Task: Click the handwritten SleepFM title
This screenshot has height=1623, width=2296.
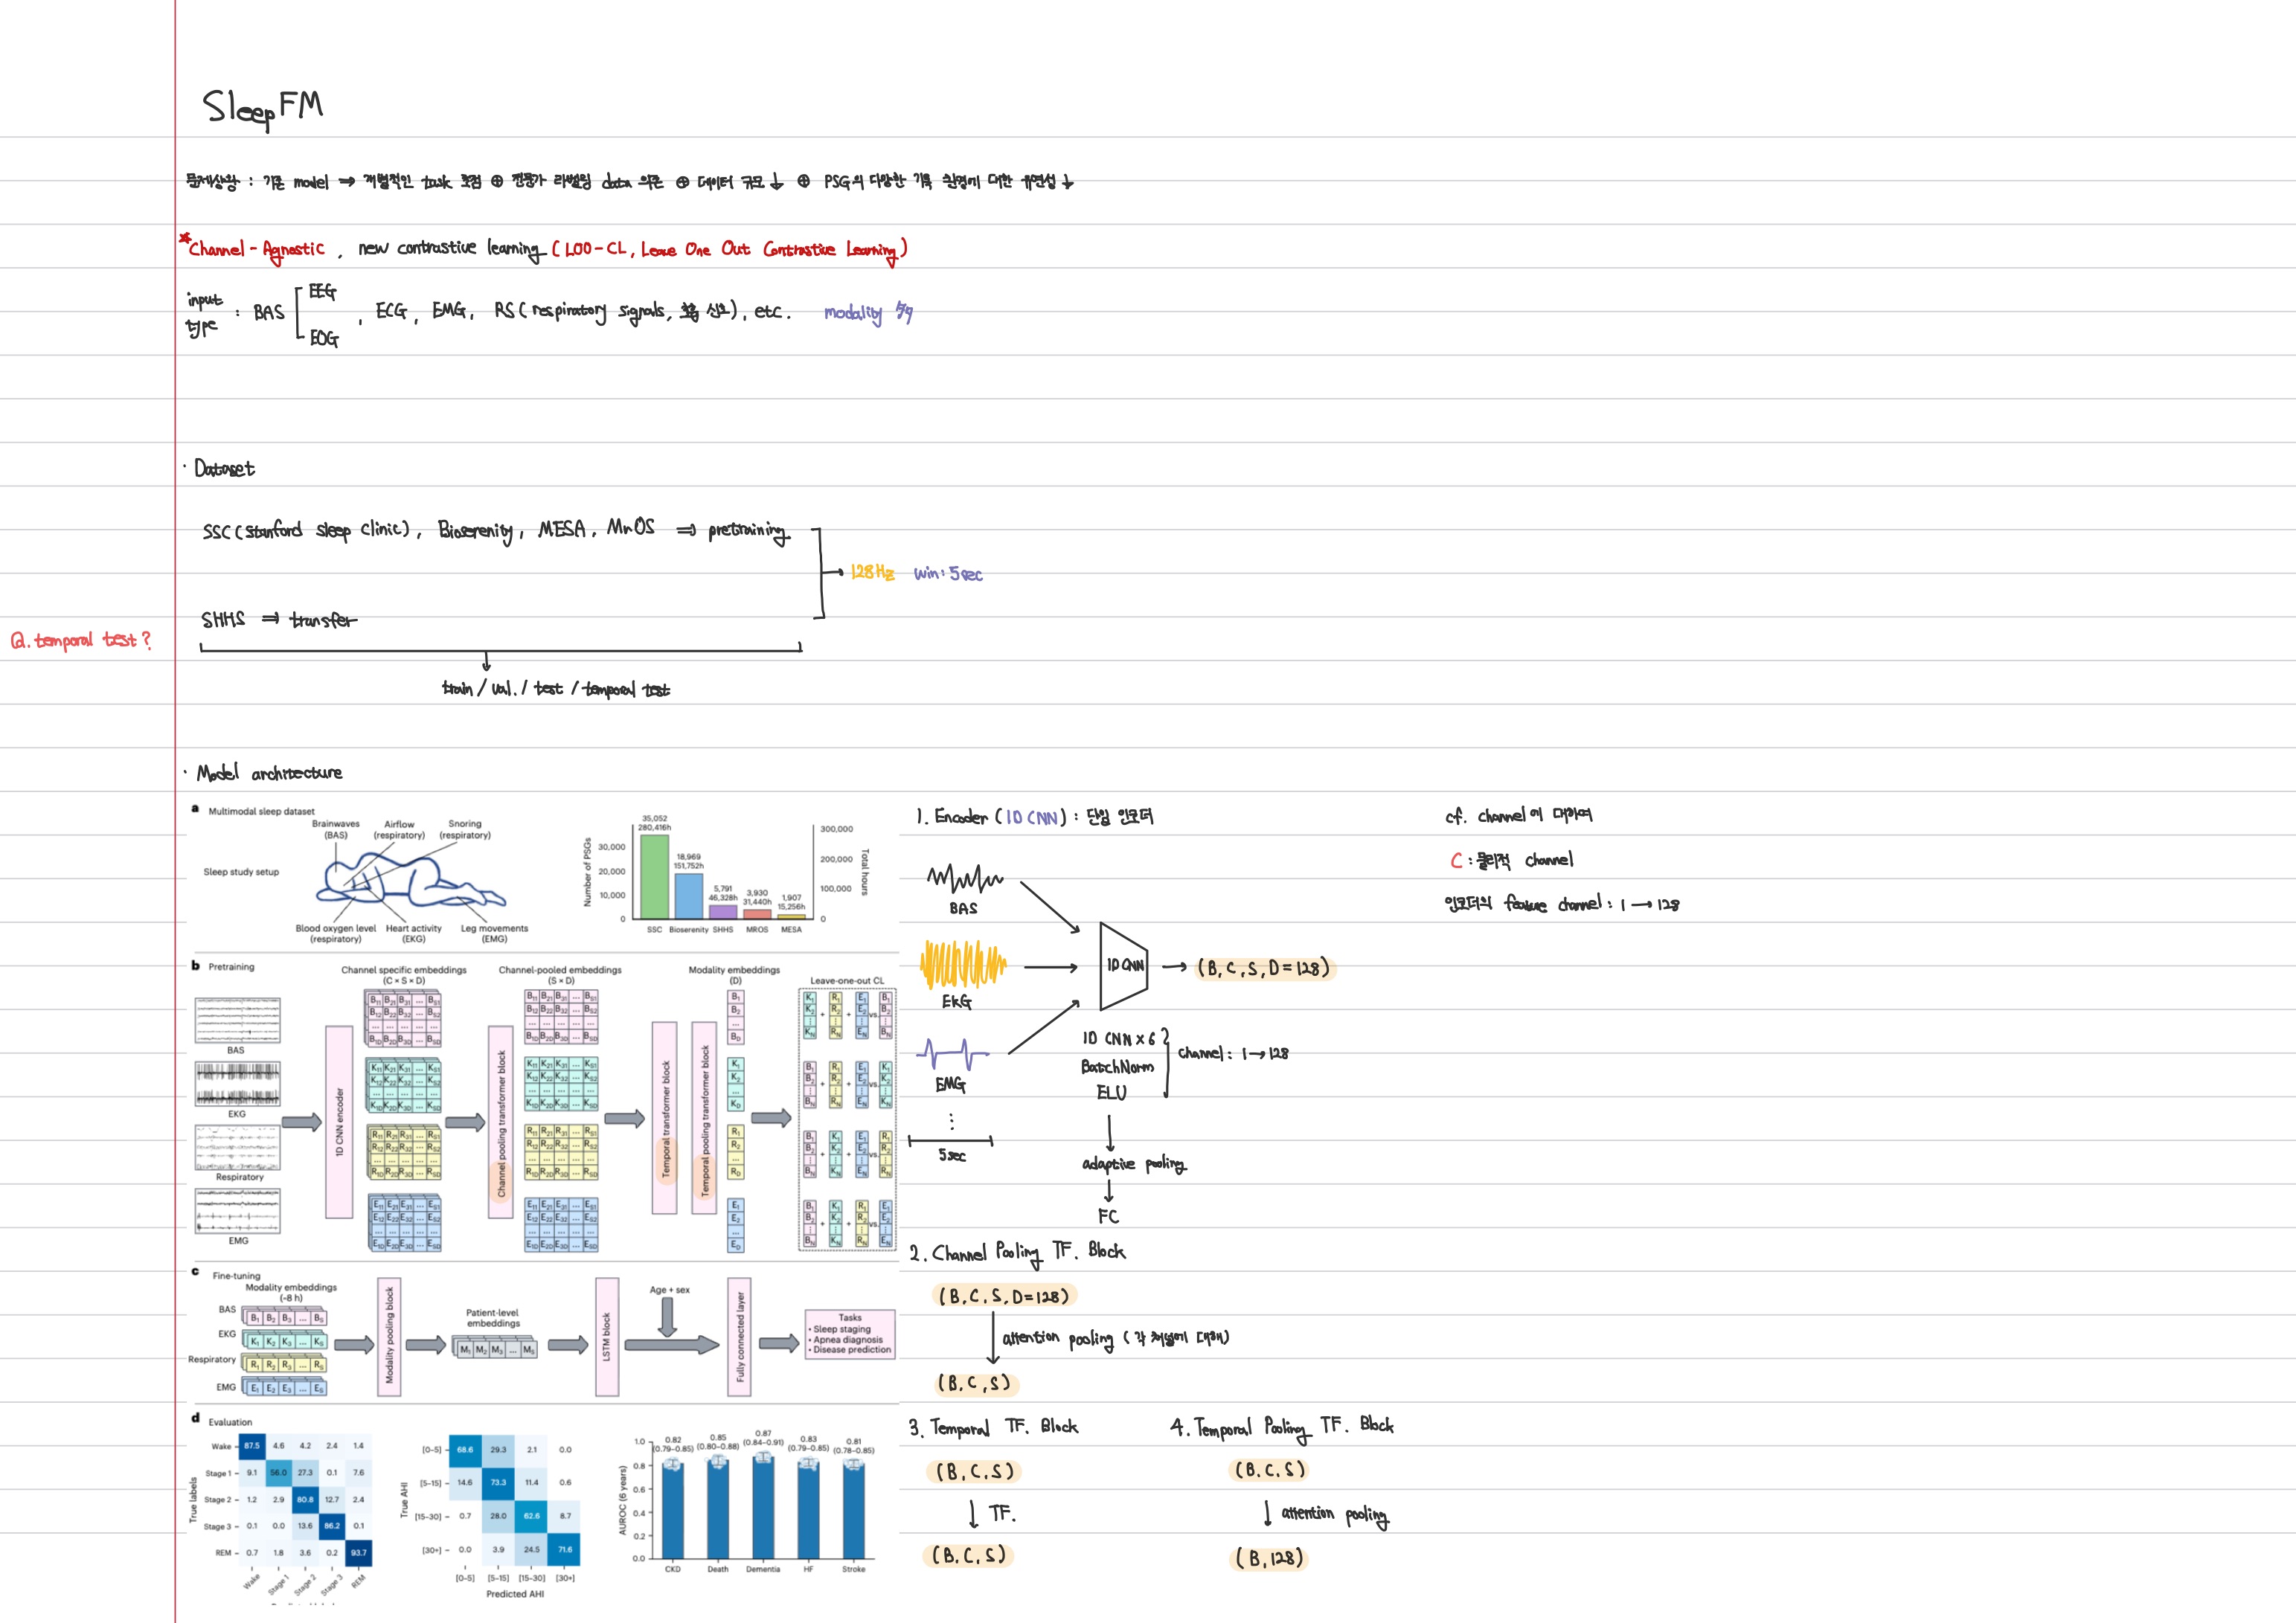Action: click(262, 108)
